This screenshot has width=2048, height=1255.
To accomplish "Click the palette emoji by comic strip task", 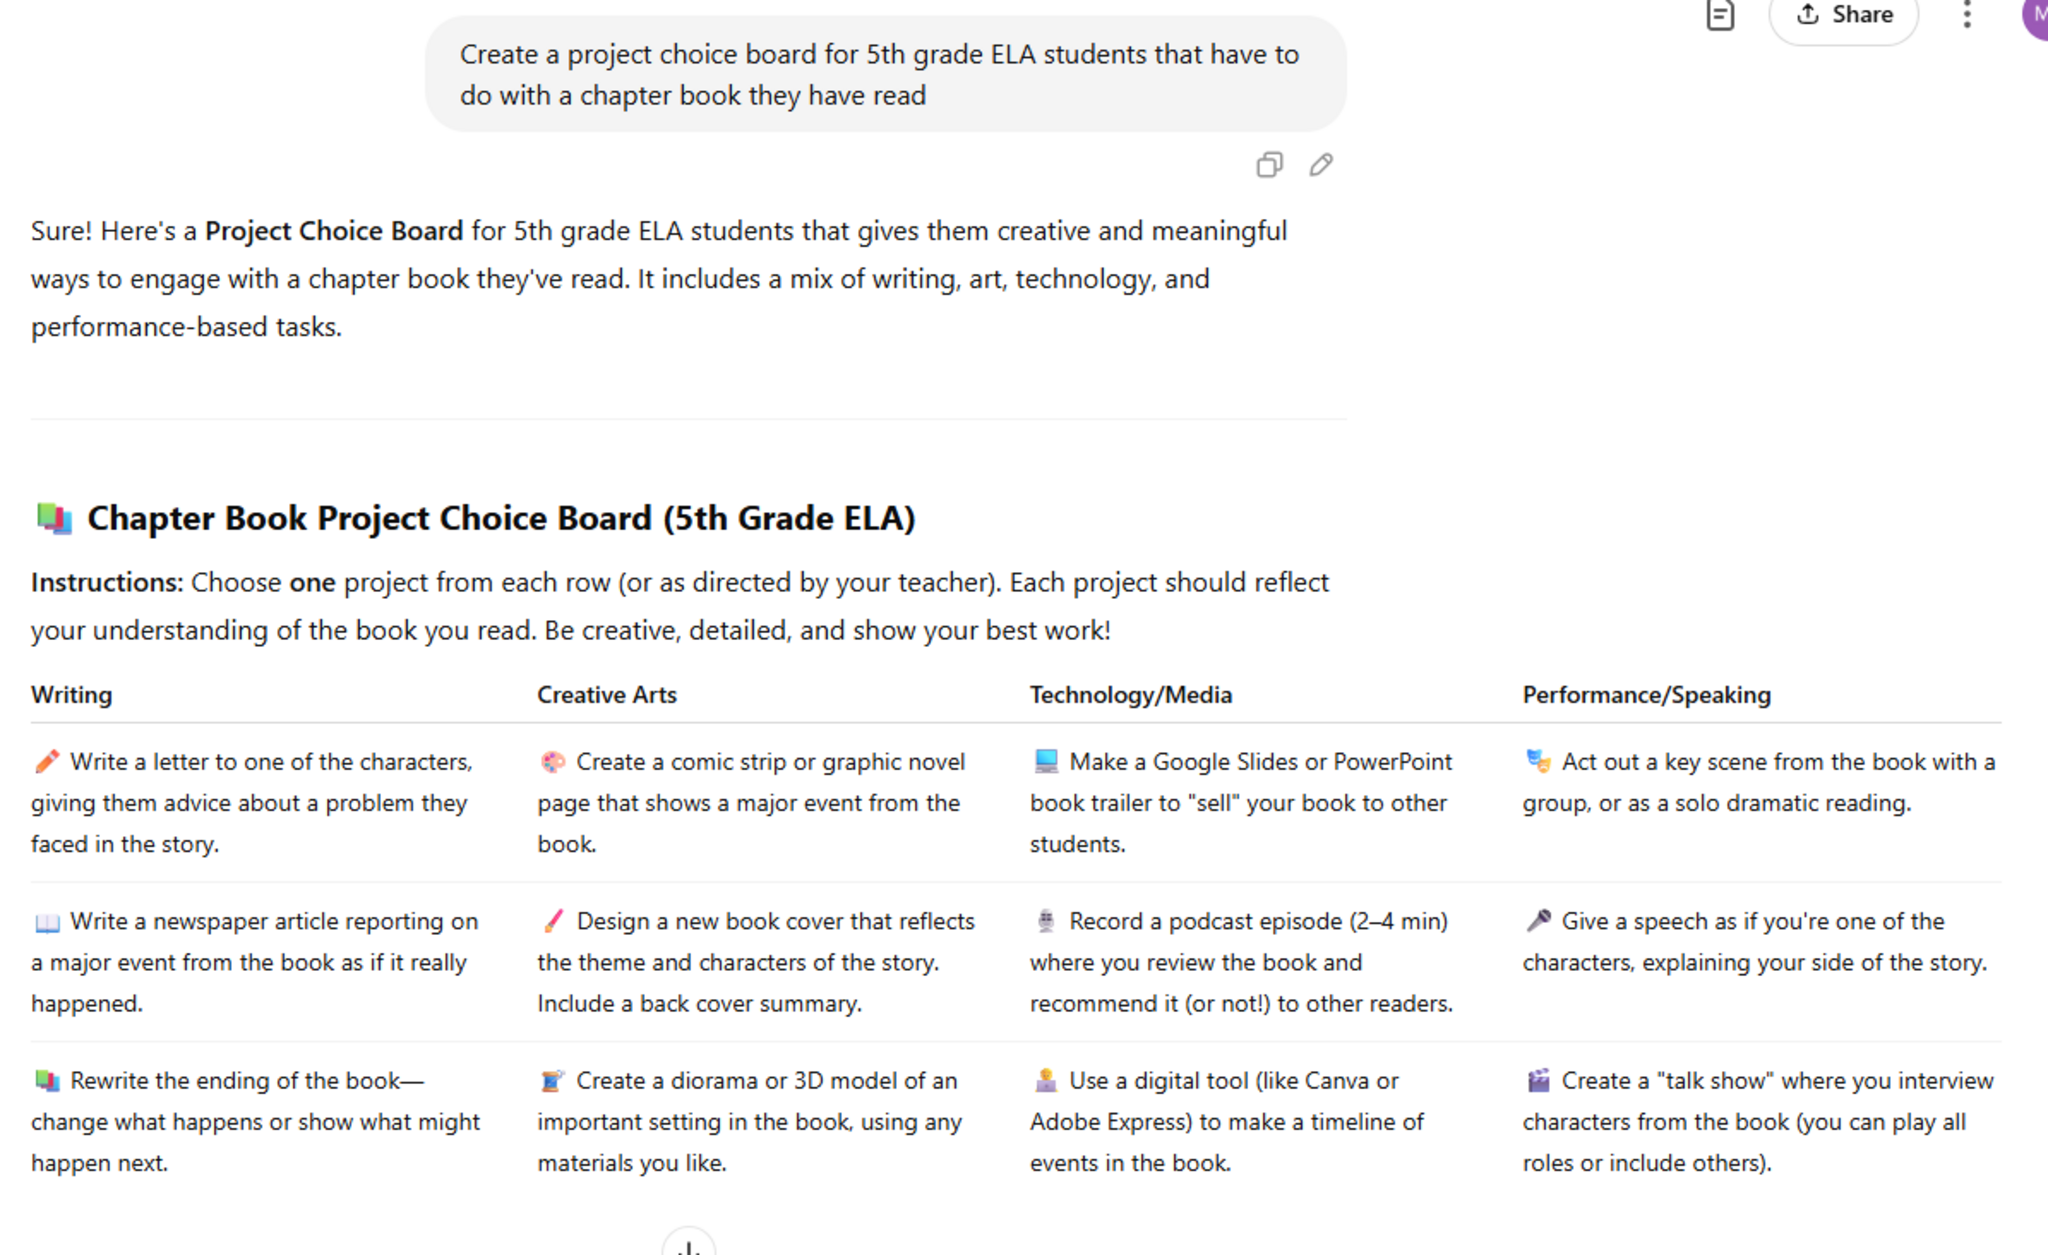I will [552, 762].
